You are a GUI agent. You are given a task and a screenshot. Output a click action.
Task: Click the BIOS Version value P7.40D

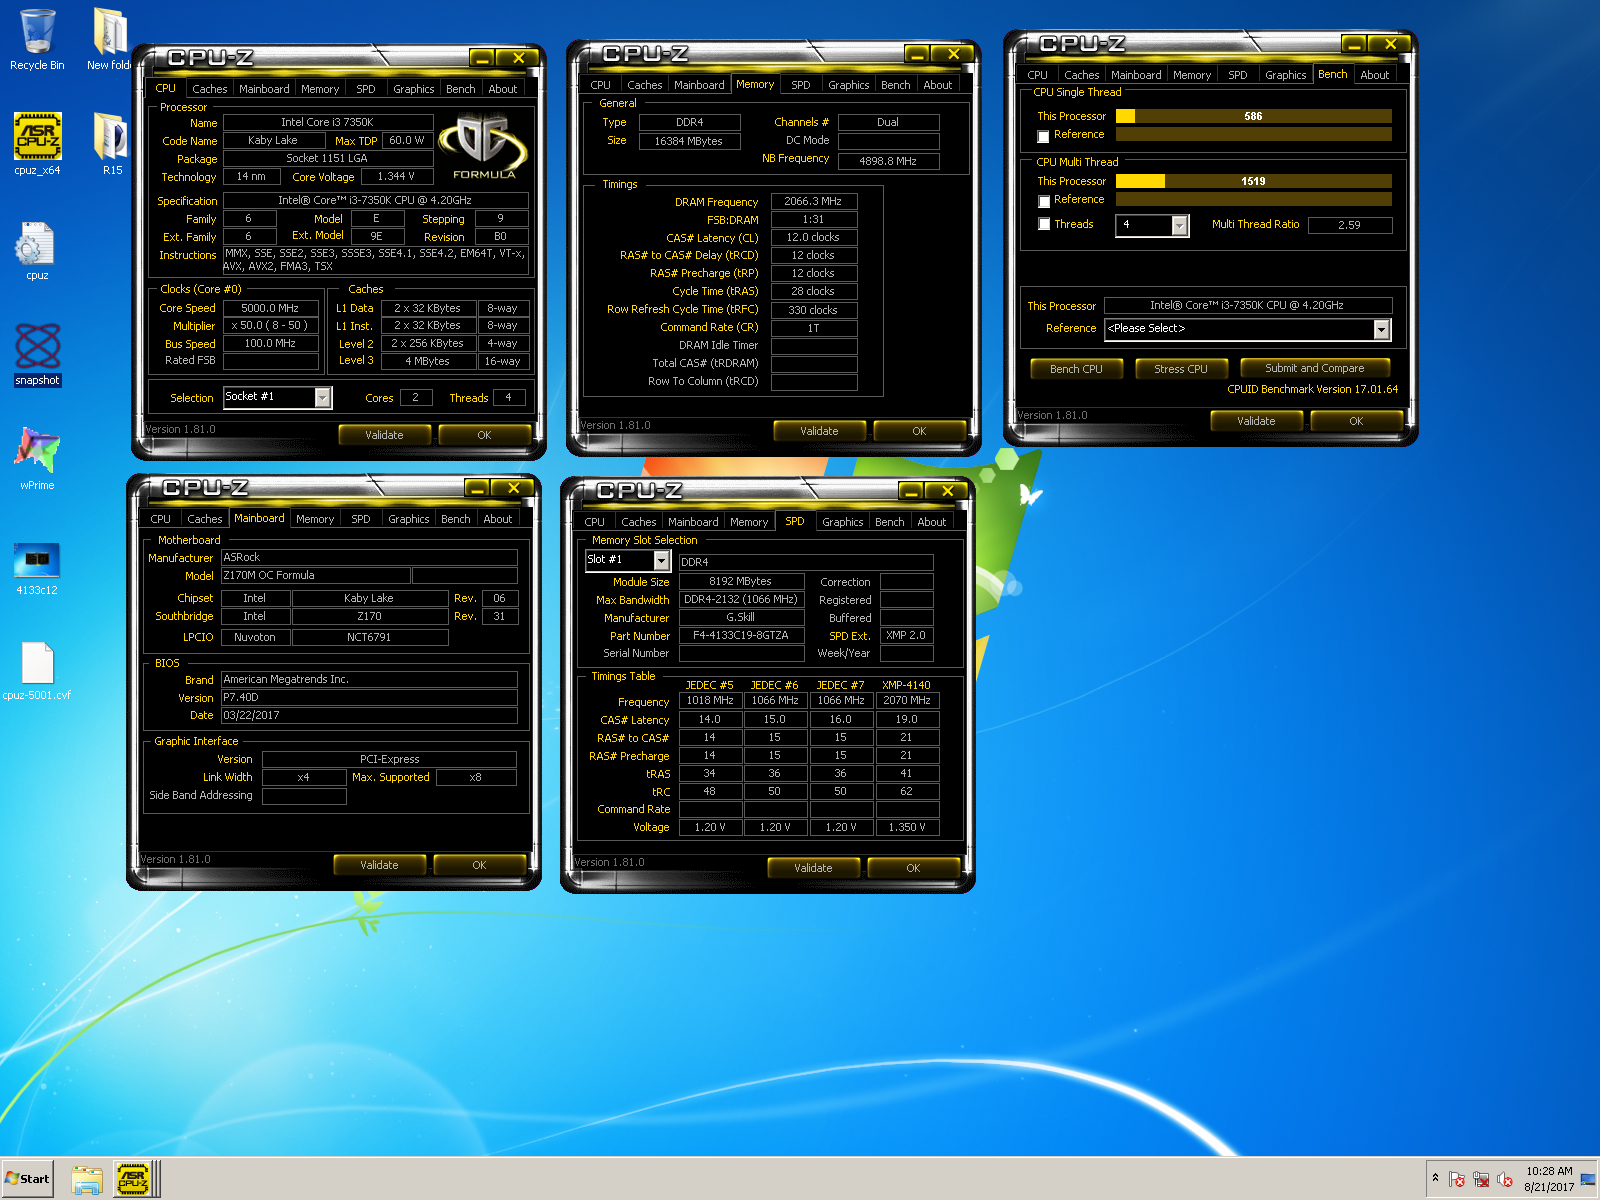(369, 697)
